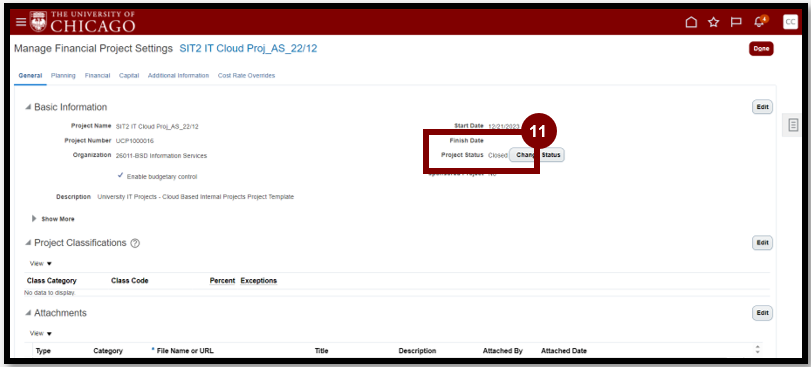Open the Cost Rate Overrides tab
Image resolution: width=811 pixels, height=367 pixels.
click(246, 75)
